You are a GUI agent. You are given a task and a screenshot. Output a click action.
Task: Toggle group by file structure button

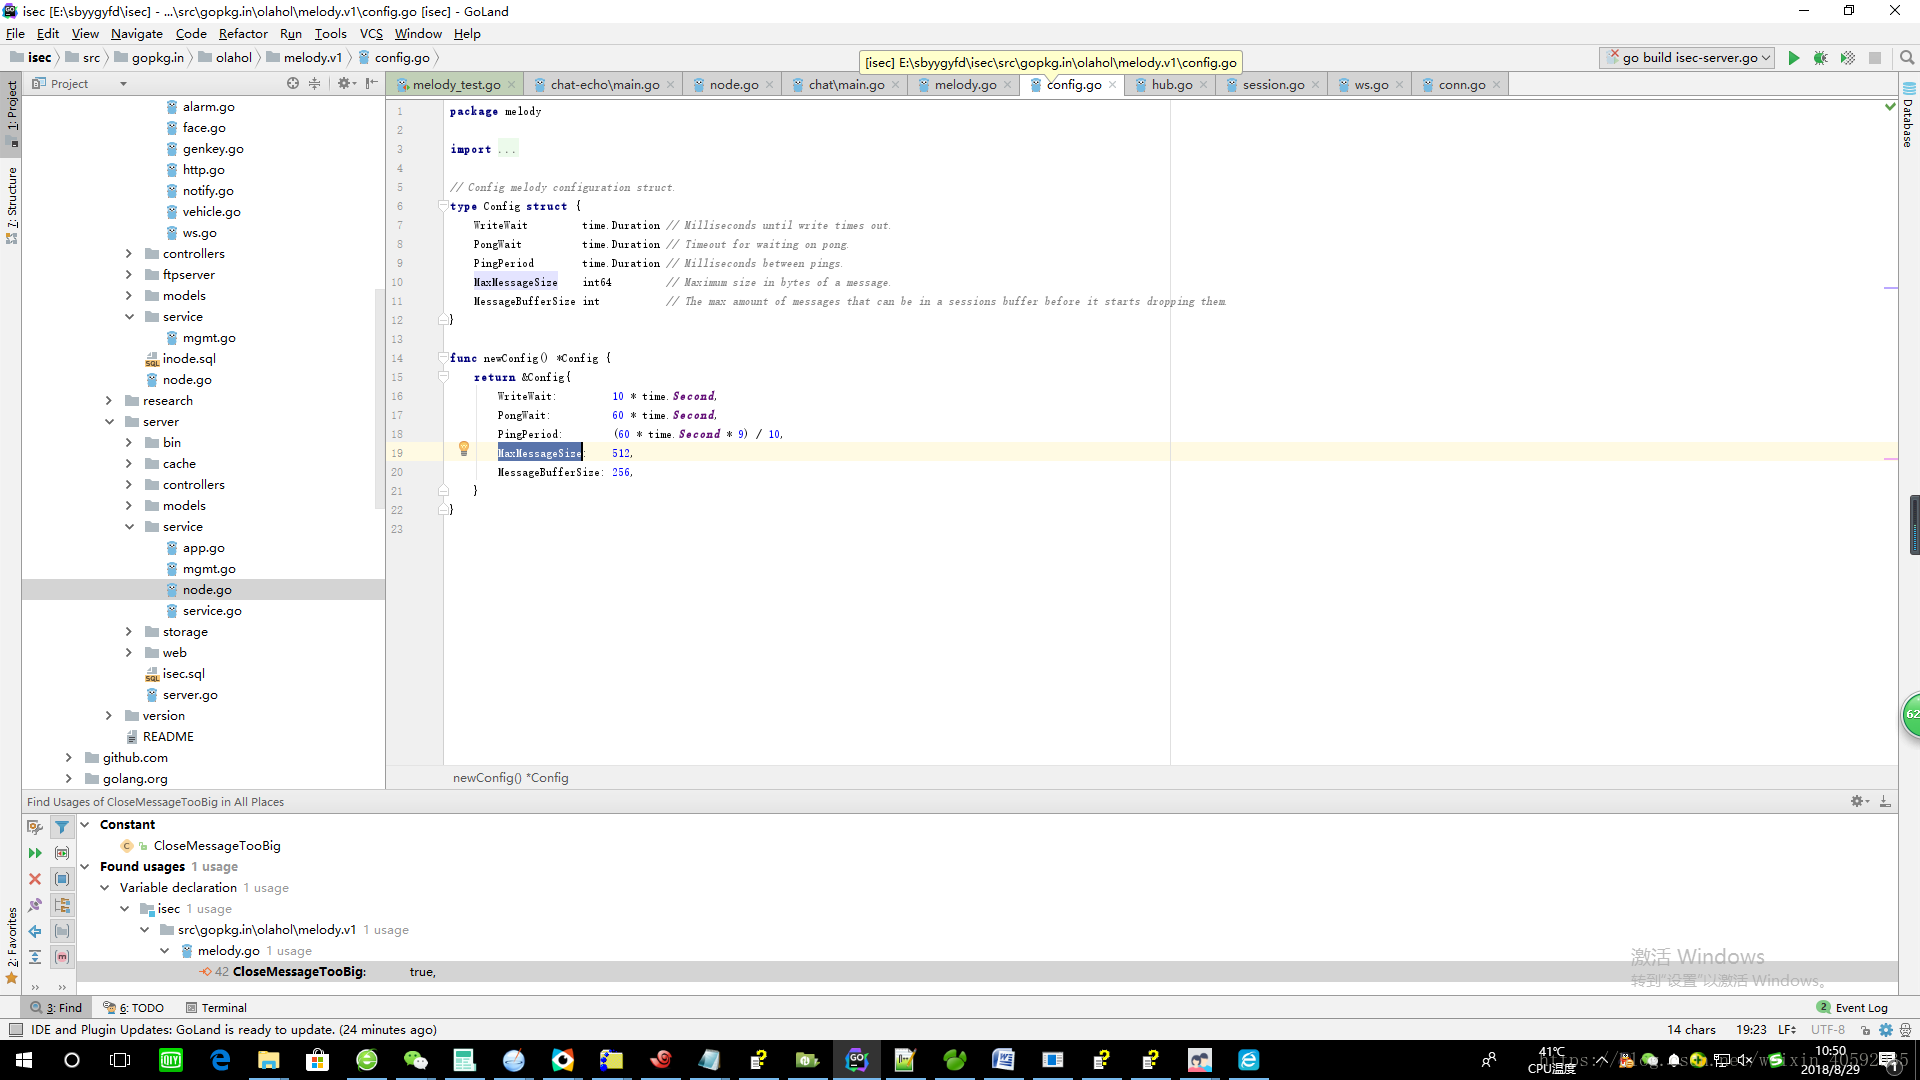point(62,957)
